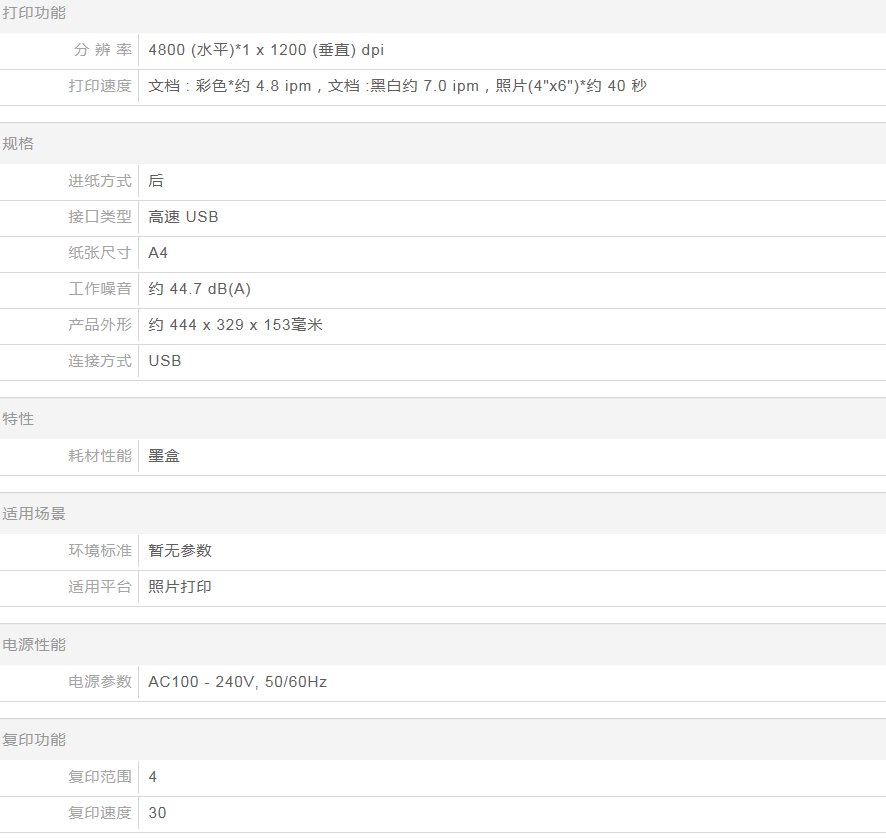Click the 约 44.7 dB(A) noise value
This screenshot has width=886, height=838.
pyautogui.click(x=199, y=289)
